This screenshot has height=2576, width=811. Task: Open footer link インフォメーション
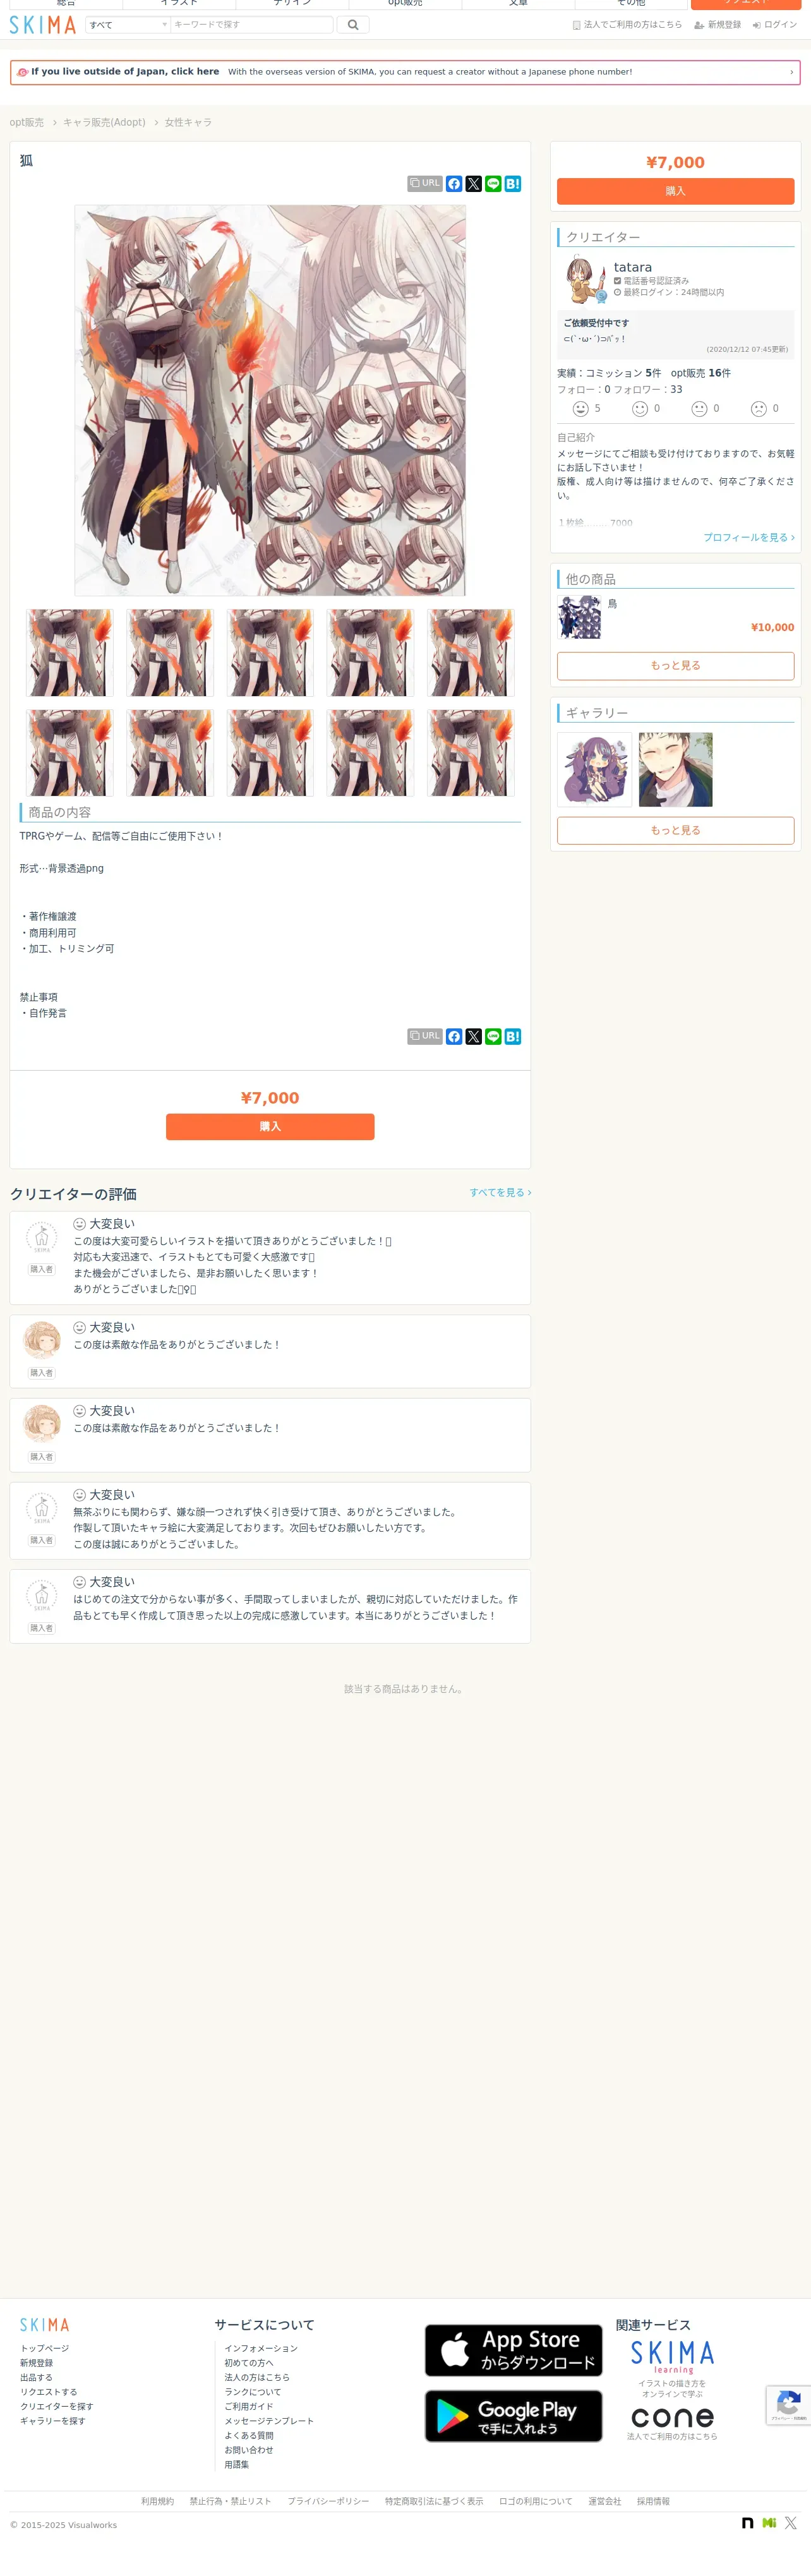(x=261, y=2348)
